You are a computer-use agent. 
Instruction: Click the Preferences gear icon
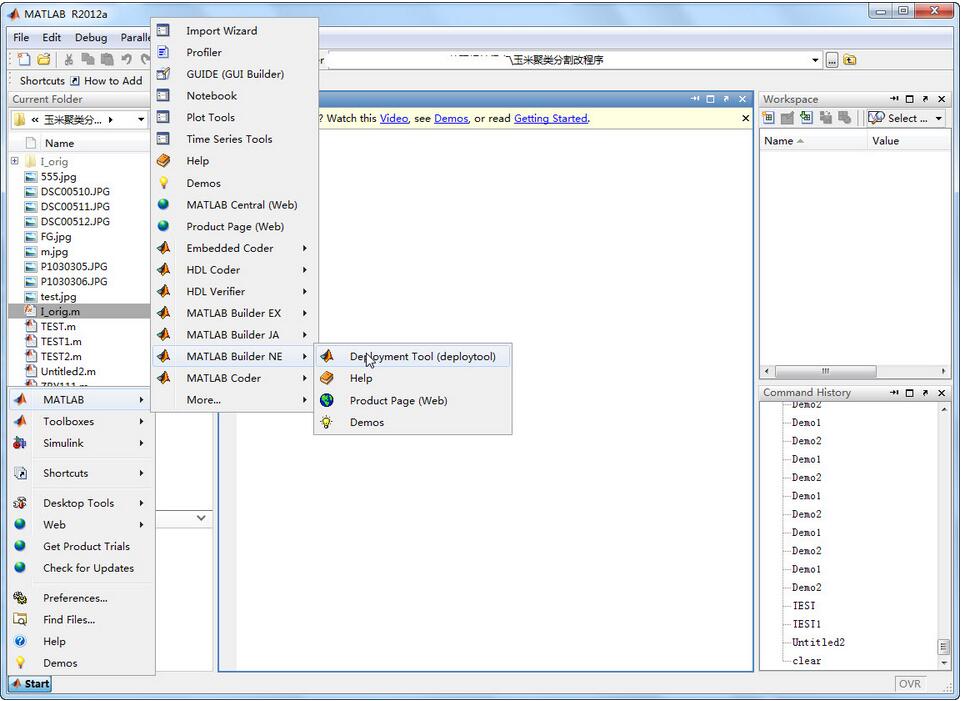[x=20, y=597]
